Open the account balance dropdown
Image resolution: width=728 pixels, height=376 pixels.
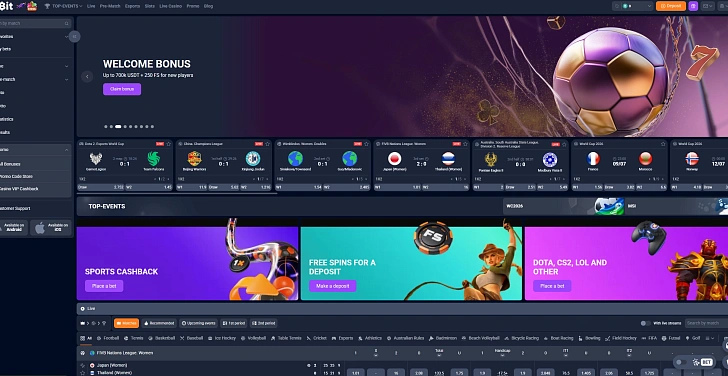637,6
